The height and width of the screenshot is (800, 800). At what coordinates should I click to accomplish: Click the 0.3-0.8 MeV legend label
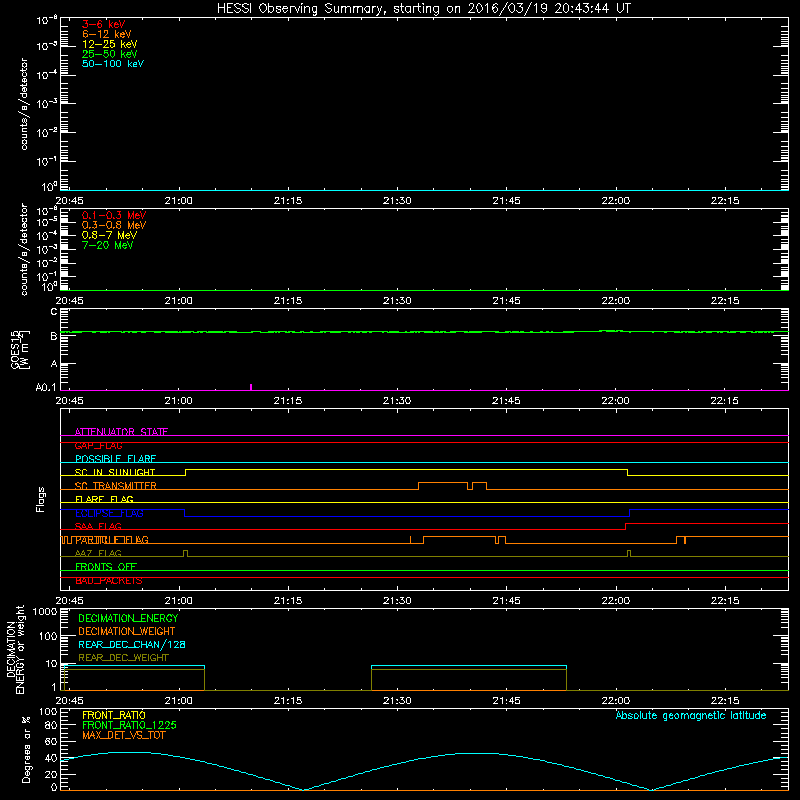[114, 225]
